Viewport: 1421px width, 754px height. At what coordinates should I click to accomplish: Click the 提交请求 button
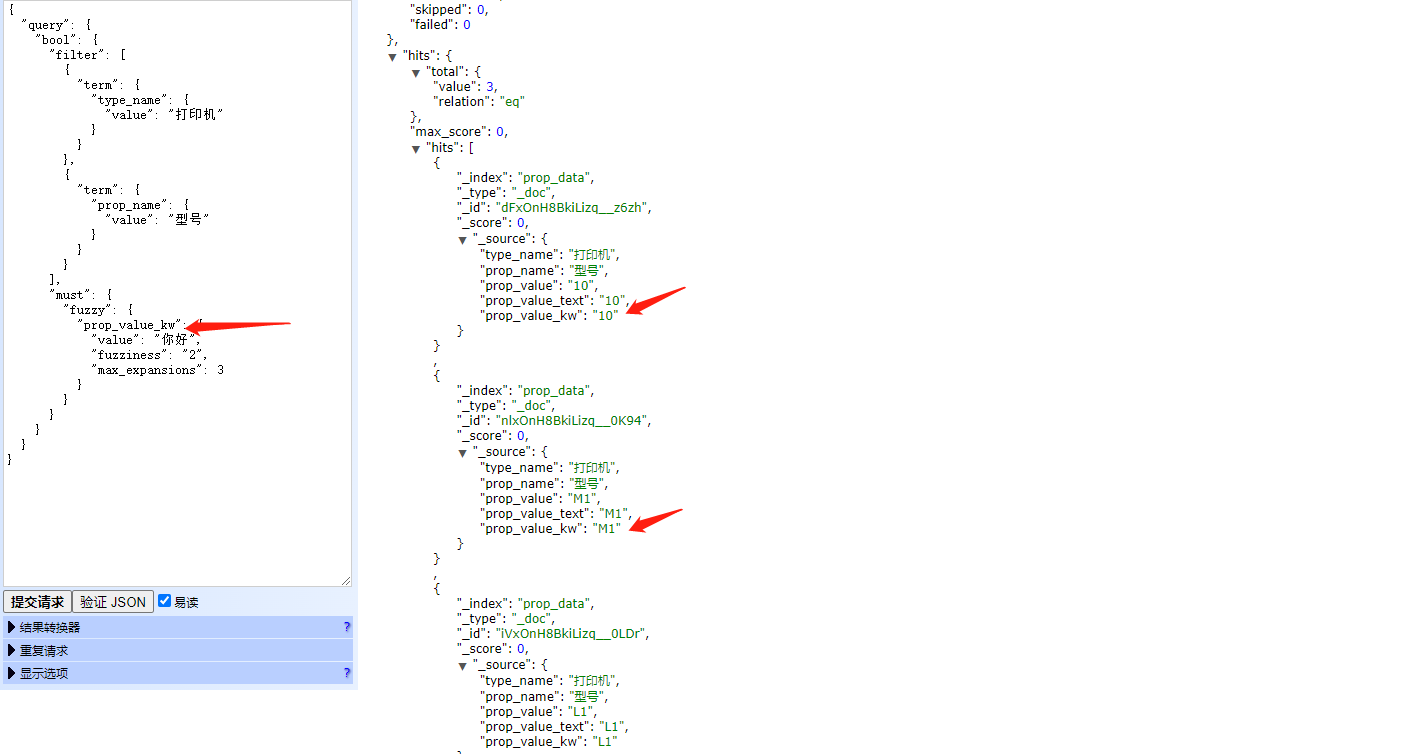[x=37, y=602]
